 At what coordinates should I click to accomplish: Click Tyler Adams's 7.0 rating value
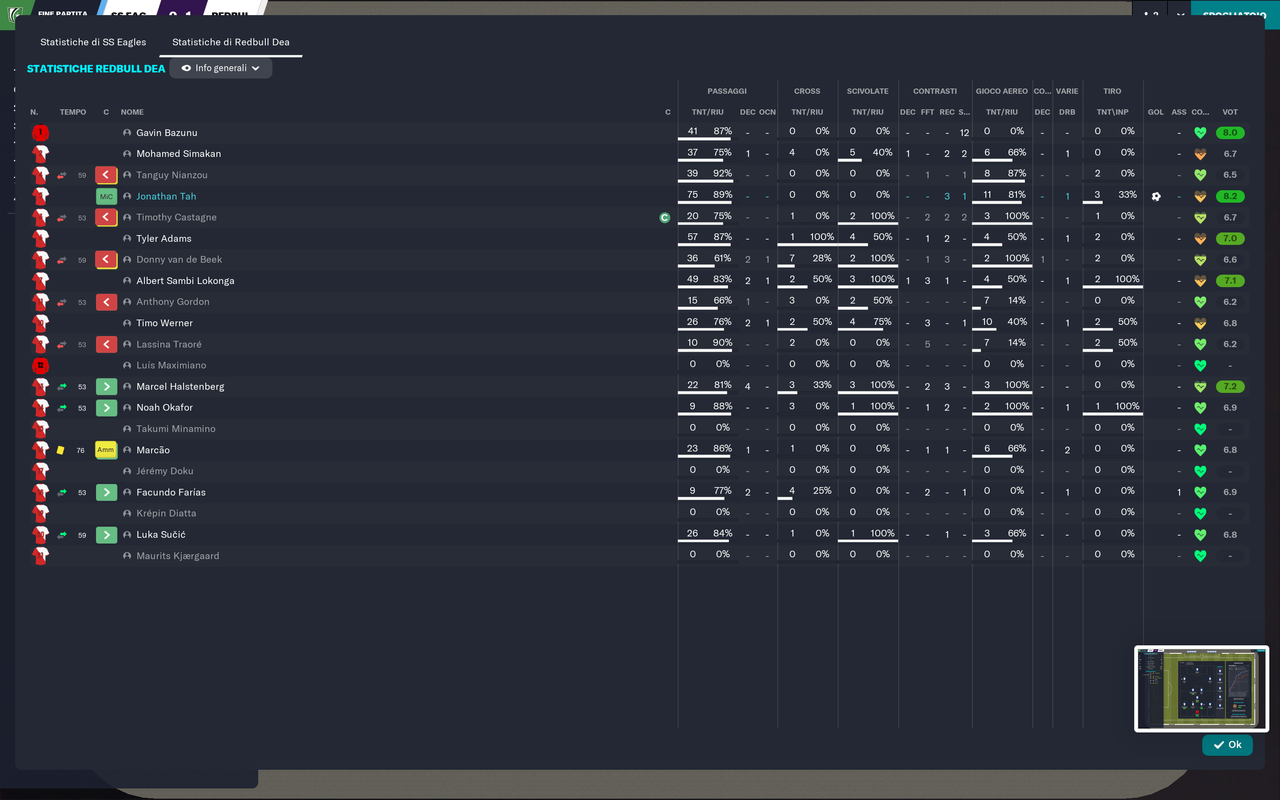pyautogui.click(x=1230, y=239)
